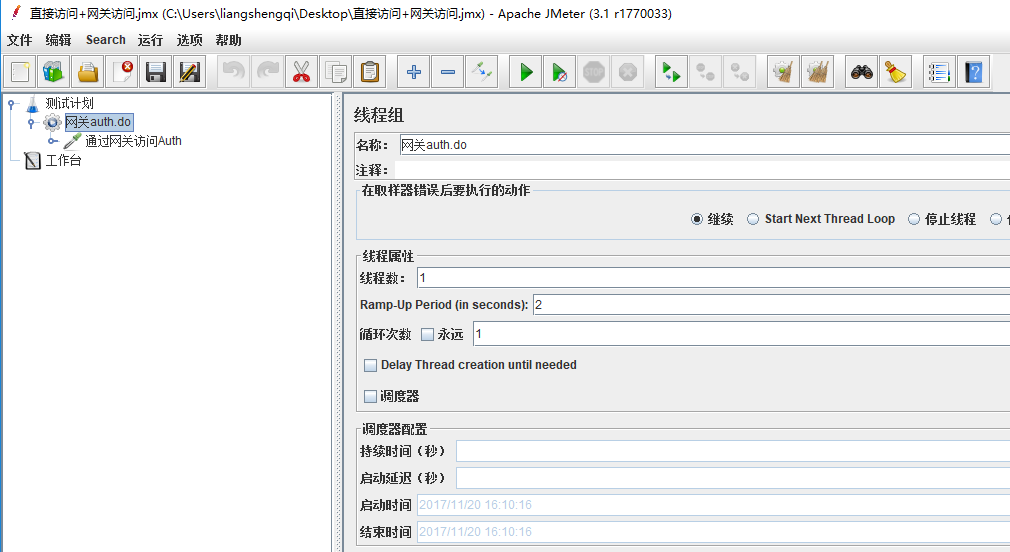Click the Ramp-Up Period input field

tap(771, 305)
